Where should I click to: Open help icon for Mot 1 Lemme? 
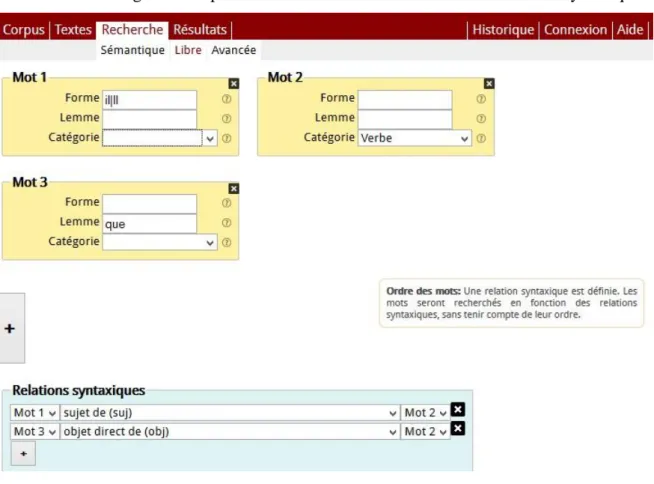click(226, 118)
